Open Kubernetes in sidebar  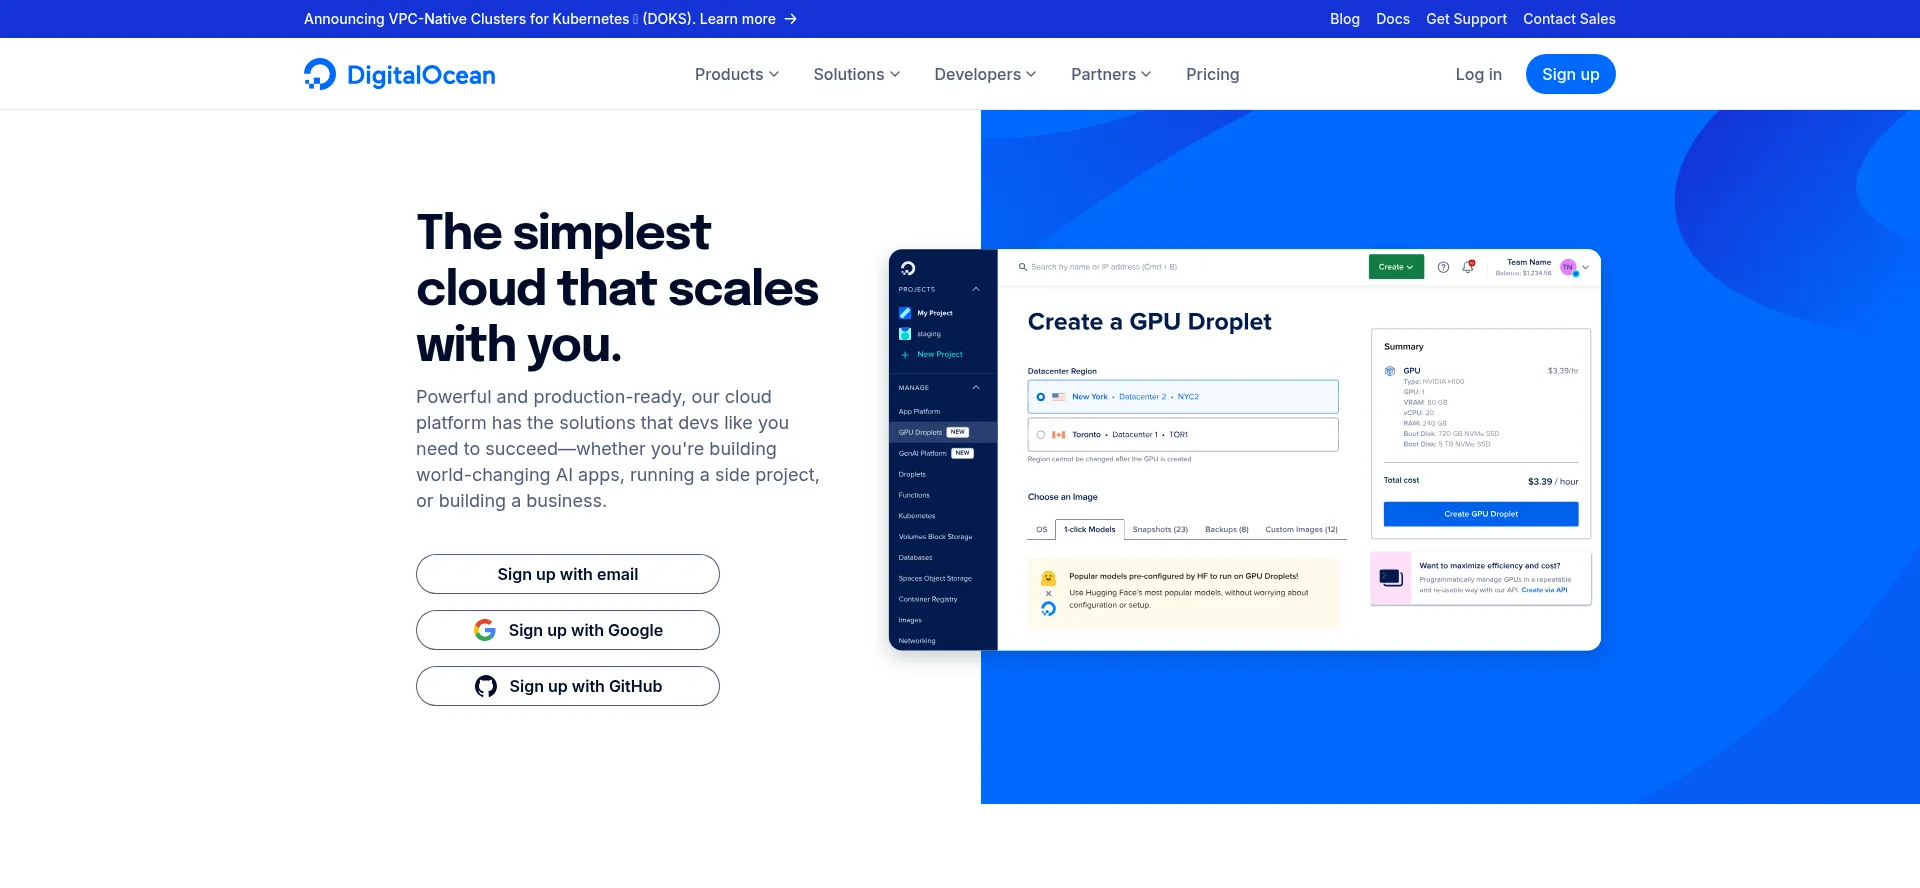coord(917,516)
